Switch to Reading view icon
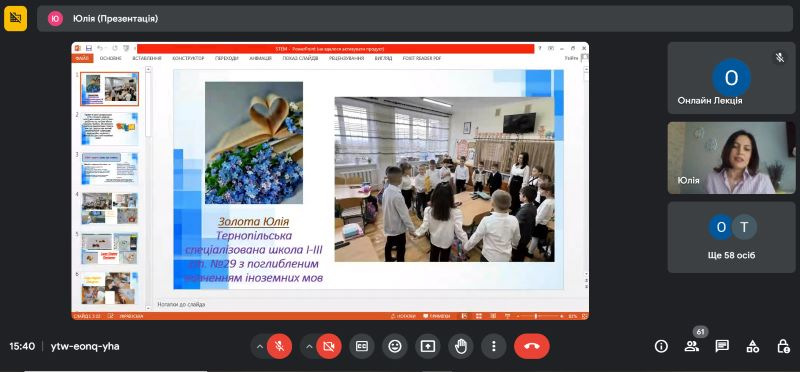 pos(493,316)
